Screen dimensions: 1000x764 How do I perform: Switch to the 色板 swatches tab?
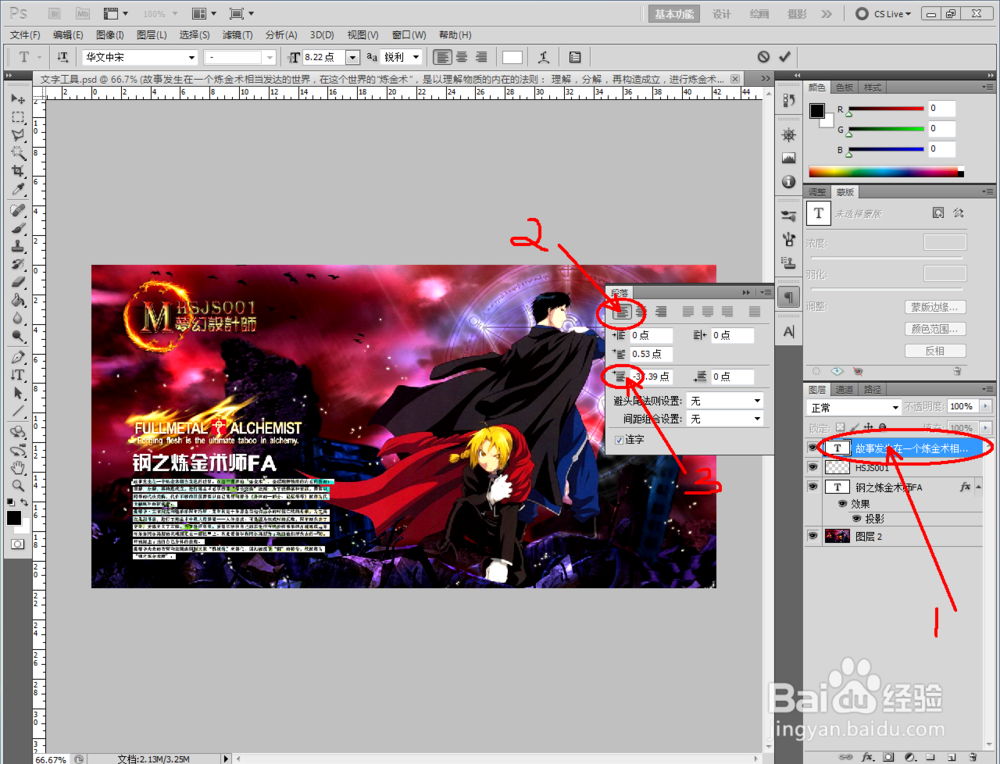(844, 87)
